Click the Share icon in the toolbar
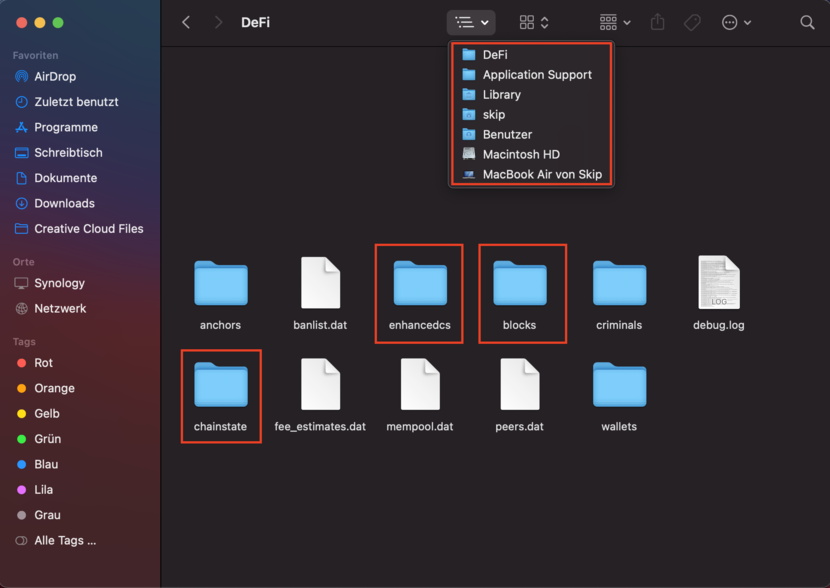The image size is (830, 588). pyautogui.click(x=657, y=22)
